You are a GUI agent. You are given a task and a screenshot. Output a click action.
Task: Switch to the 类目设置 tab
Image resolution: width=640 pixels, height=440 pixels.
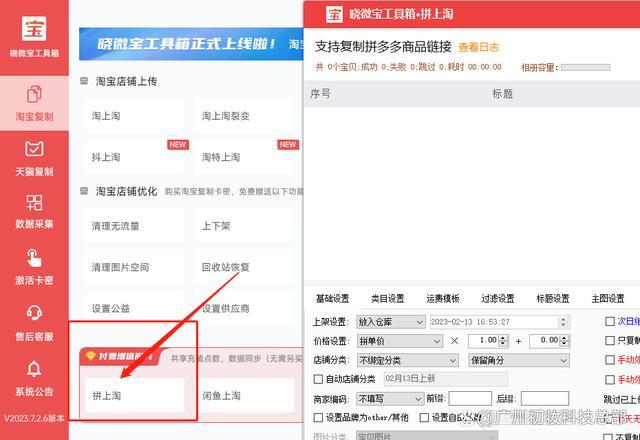click(x=387, y=298)
